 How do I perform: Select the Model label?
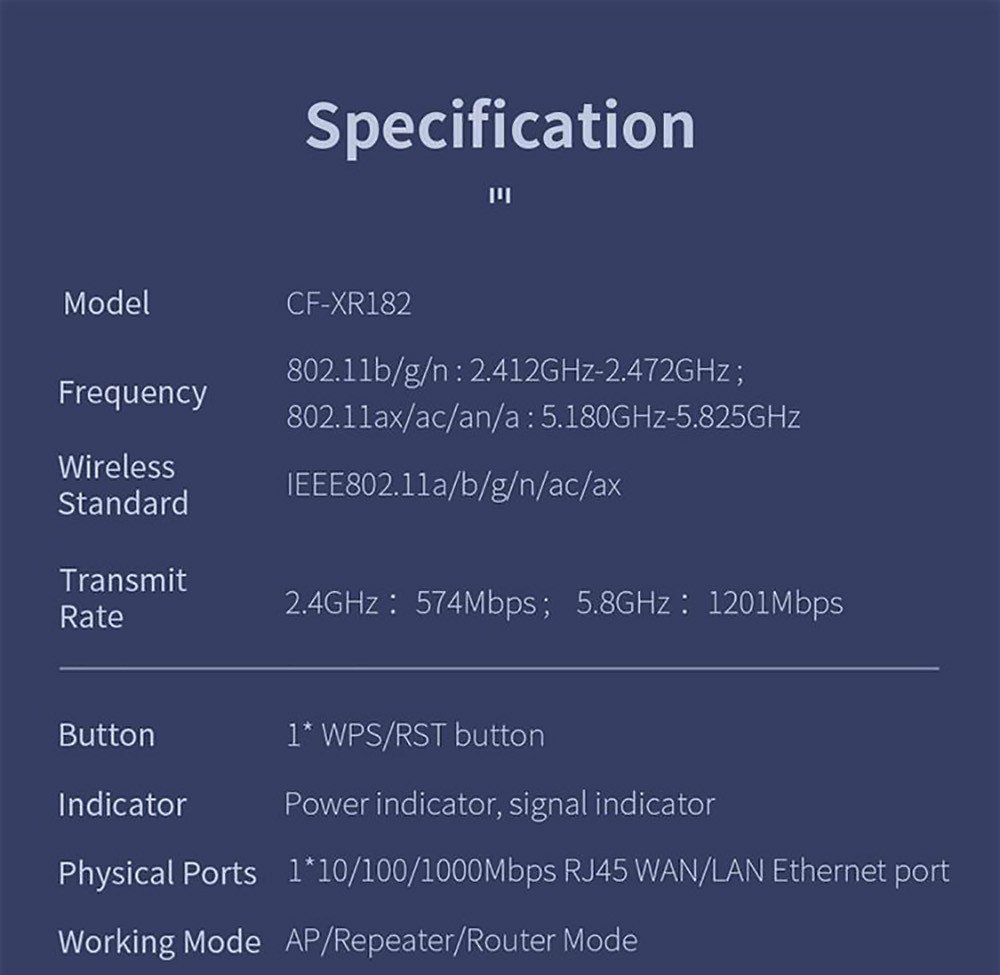tap(106, 303)
